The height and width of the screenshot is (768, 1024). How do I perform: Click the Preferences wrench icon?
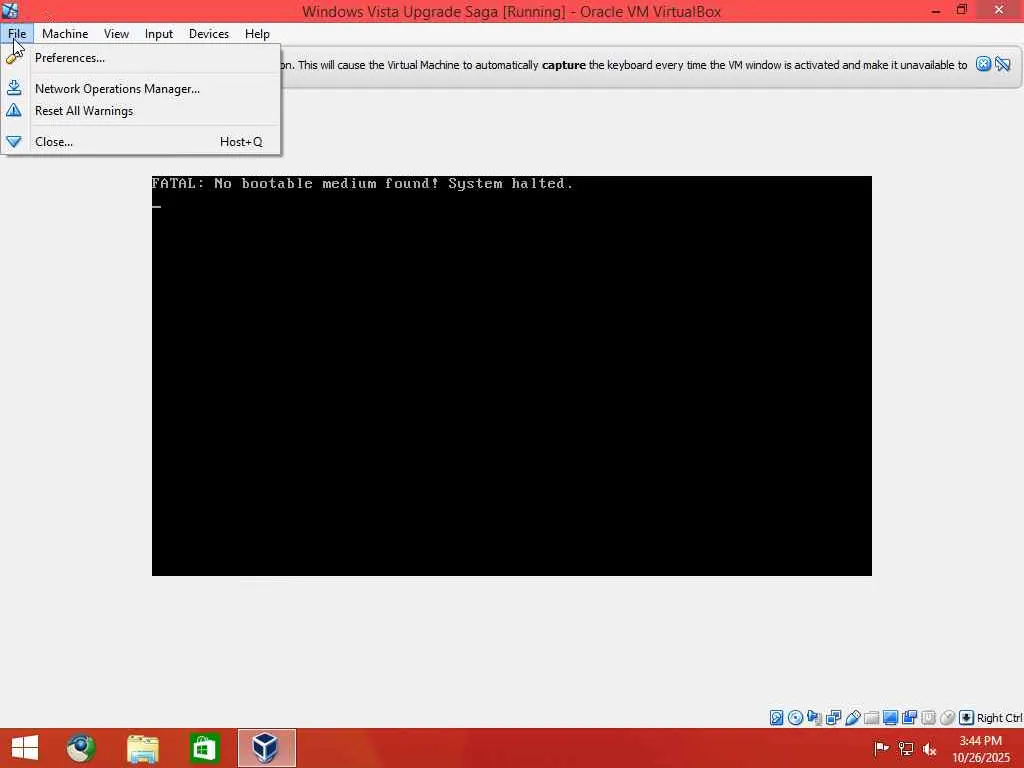pos(14,57)
